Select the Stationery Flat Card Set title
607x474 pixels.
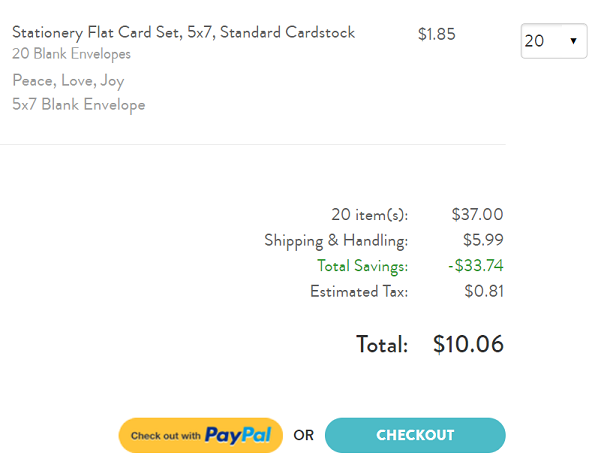[183, 33]
